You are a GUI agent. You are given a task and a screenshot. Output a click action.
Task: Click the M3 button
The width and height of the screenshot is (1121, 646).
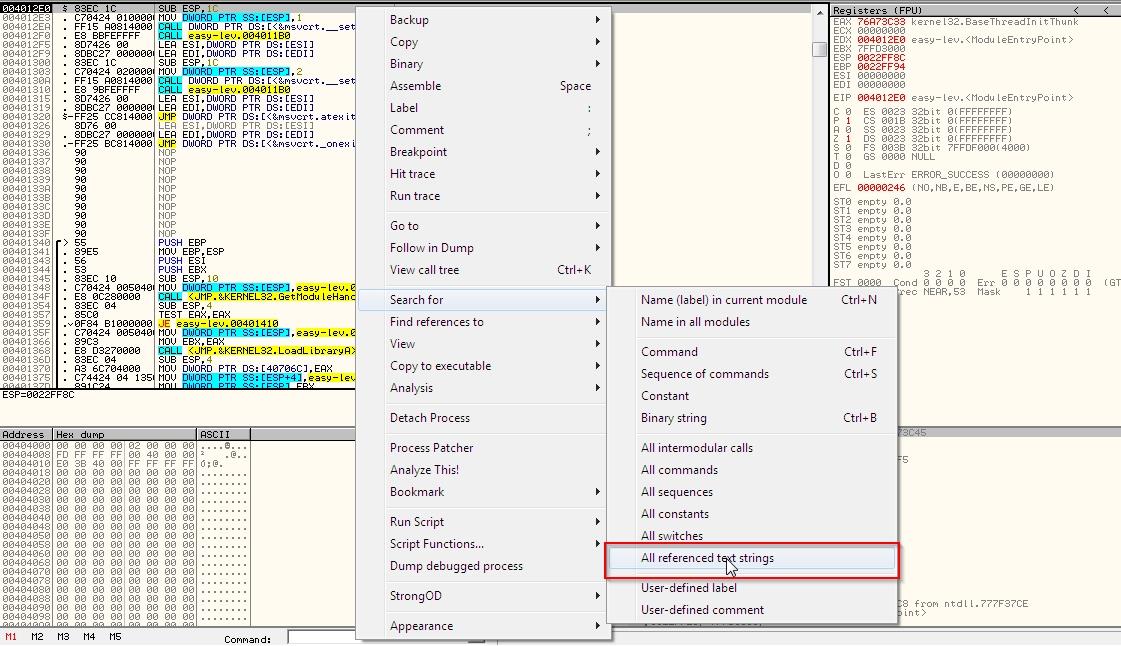pos(63,637)
